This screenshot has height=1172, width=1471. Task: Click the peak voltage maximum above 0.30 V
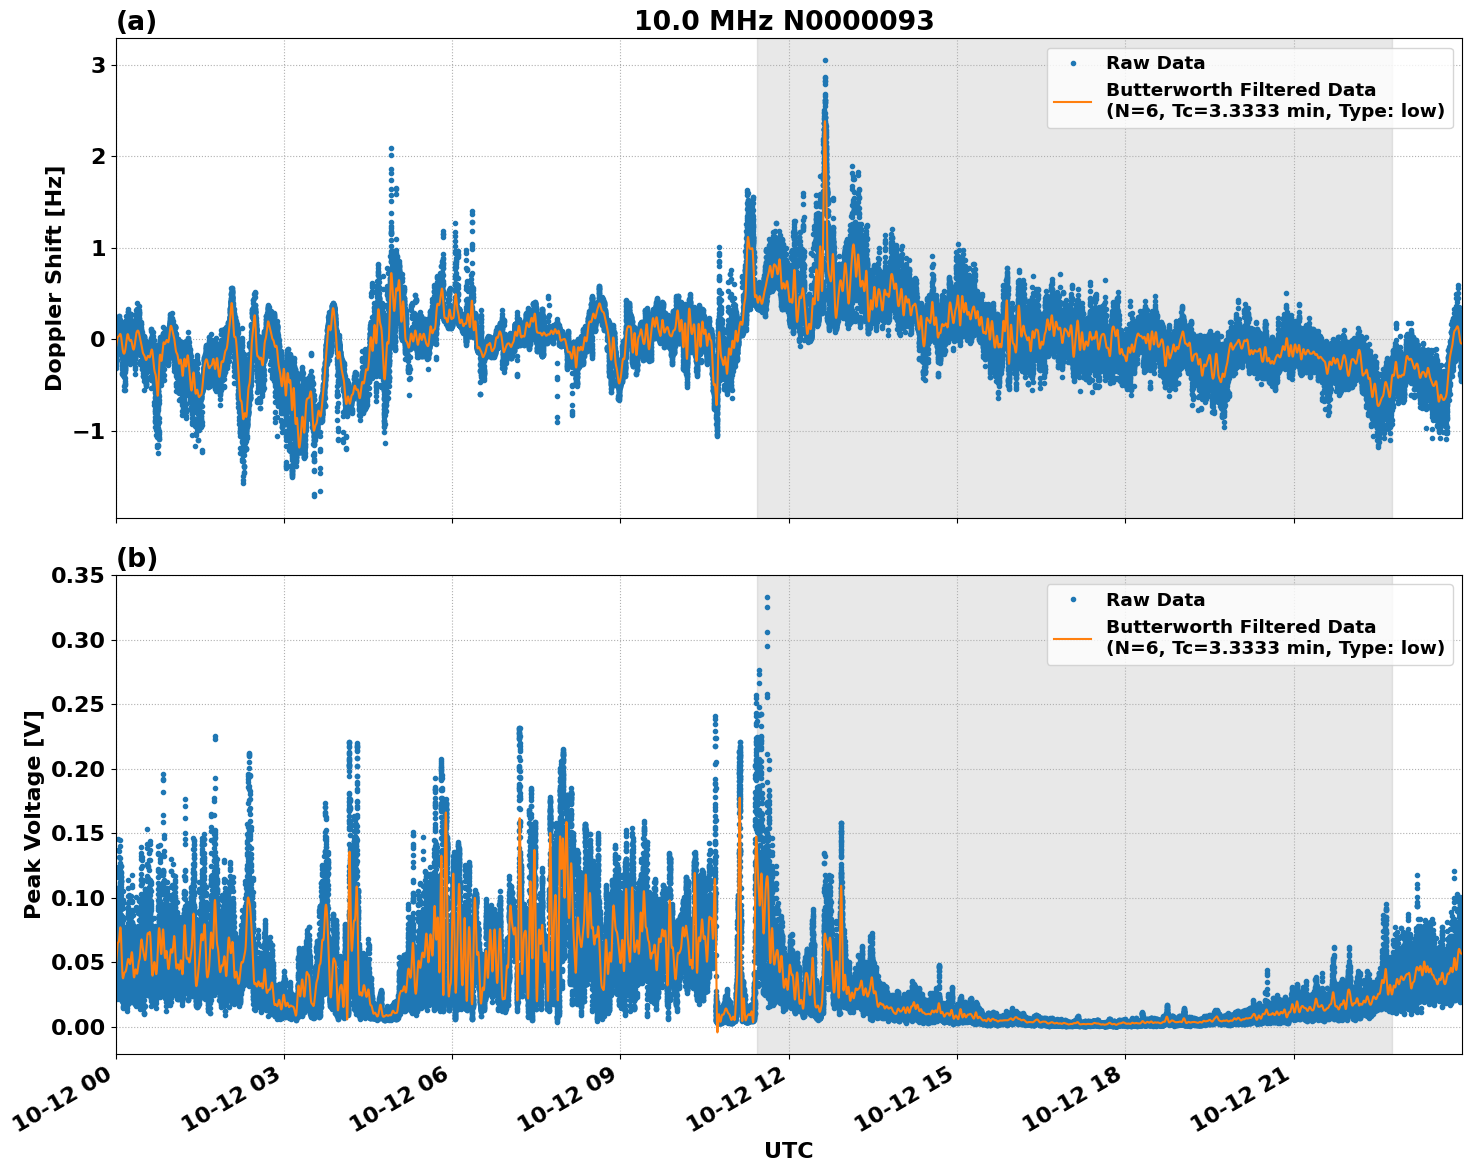(767, 598)
